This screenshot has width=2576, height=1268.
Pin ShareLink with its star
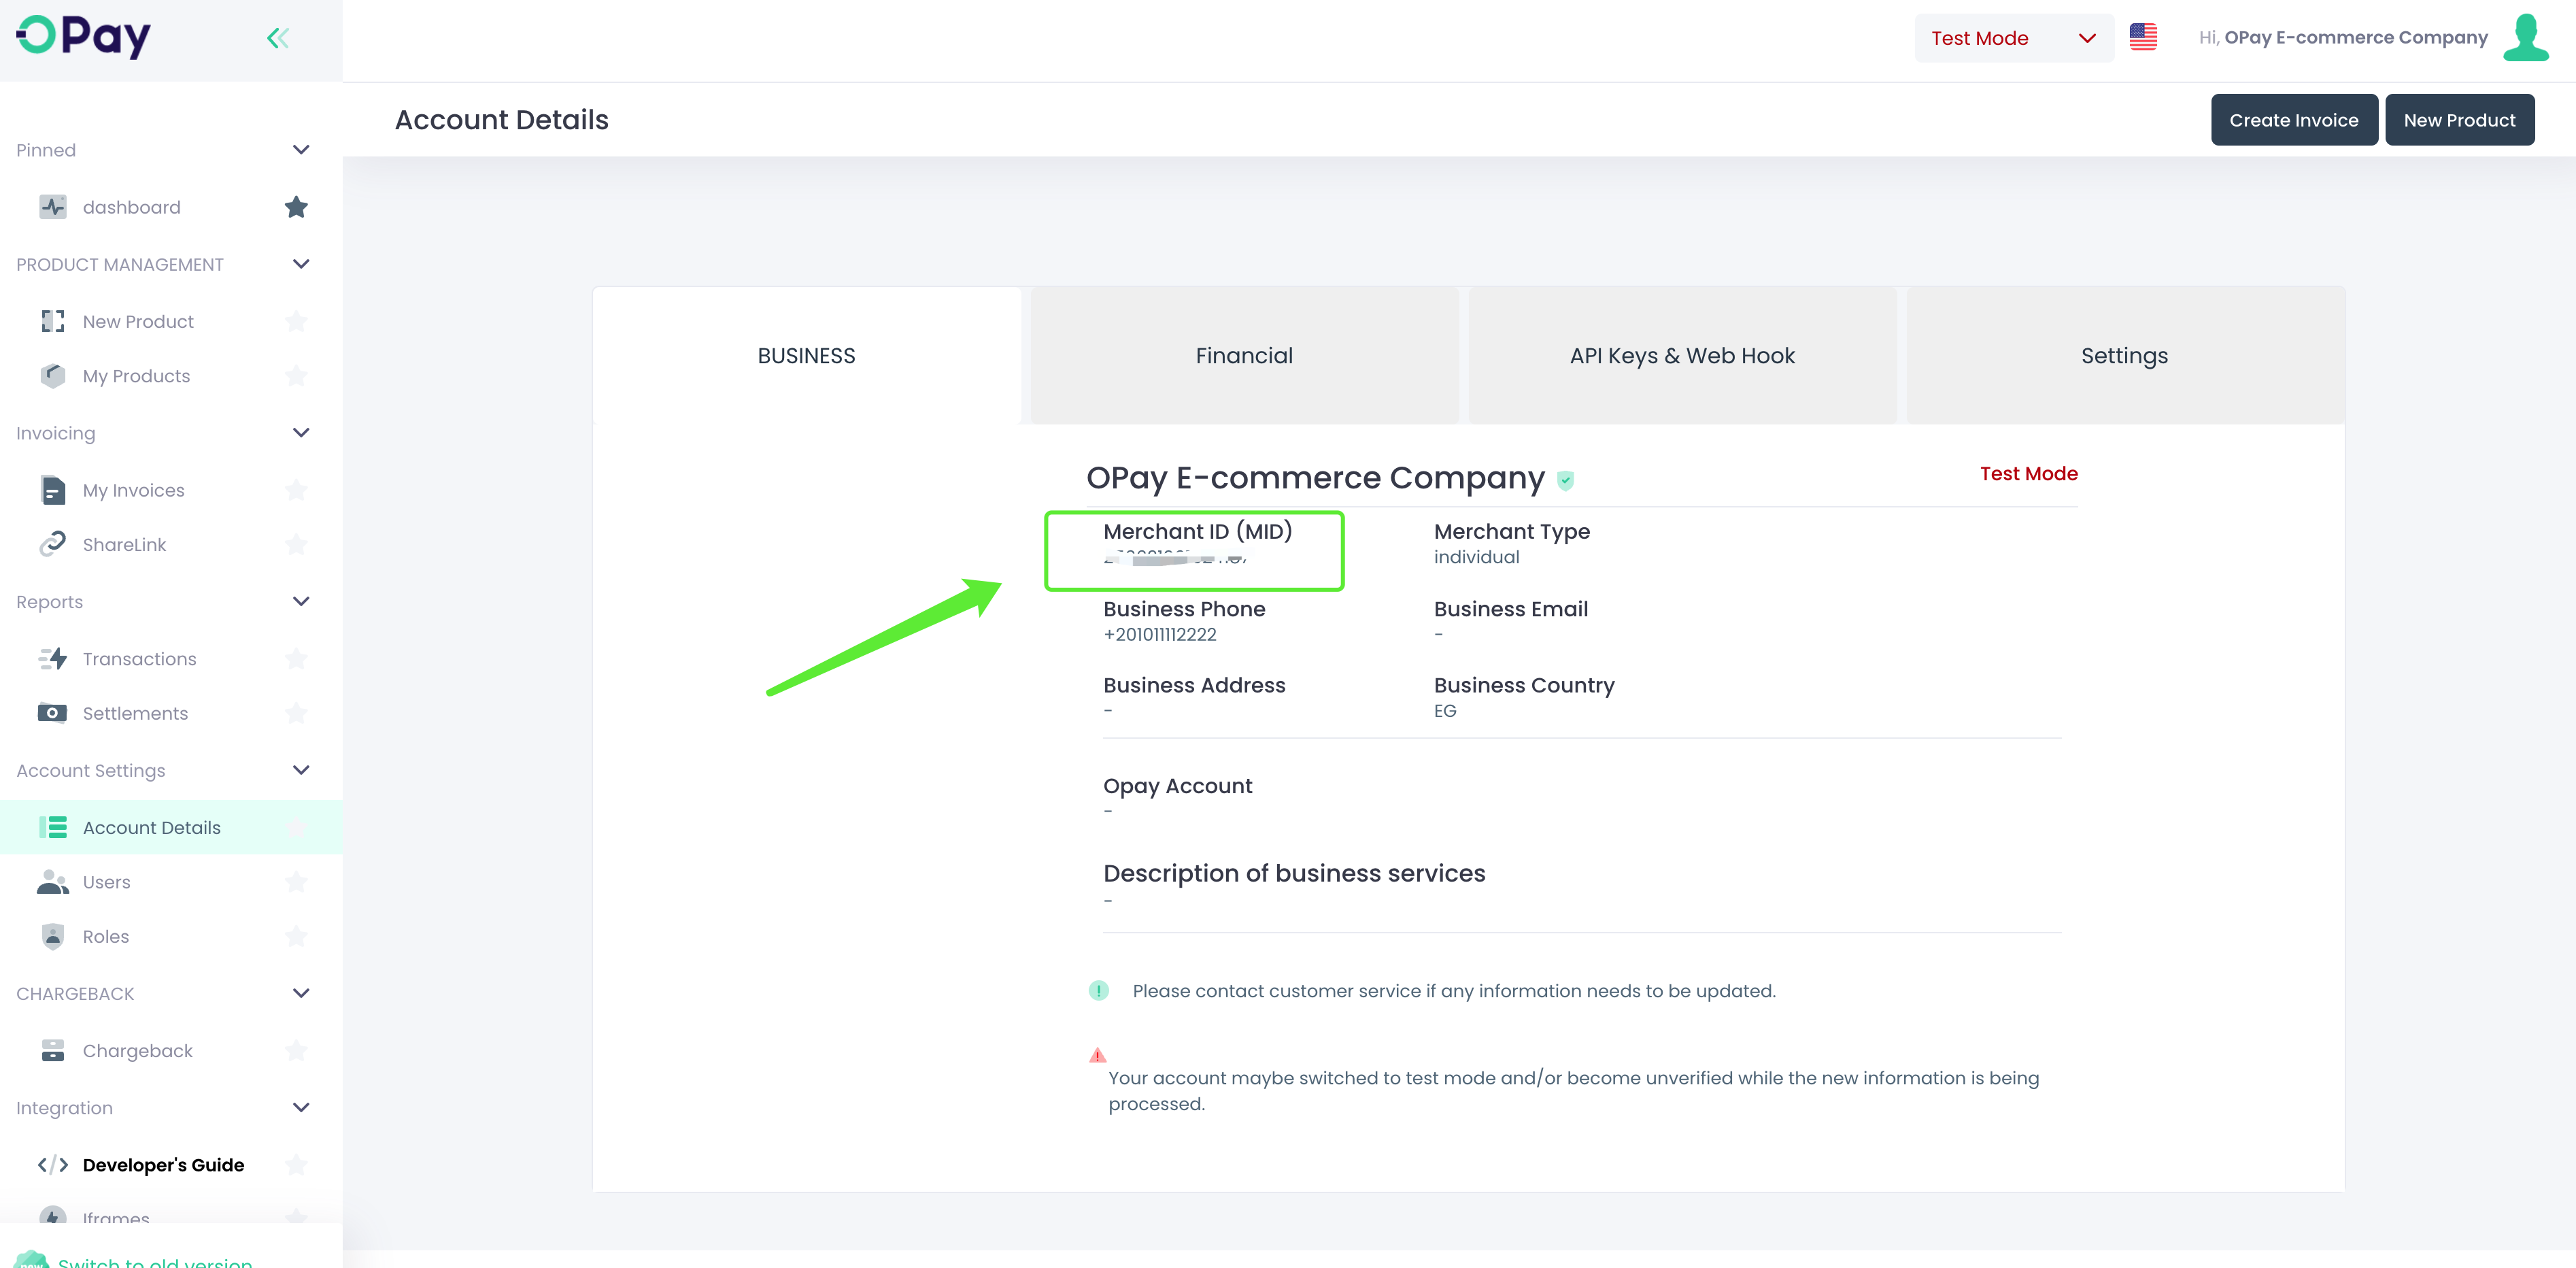296,544
